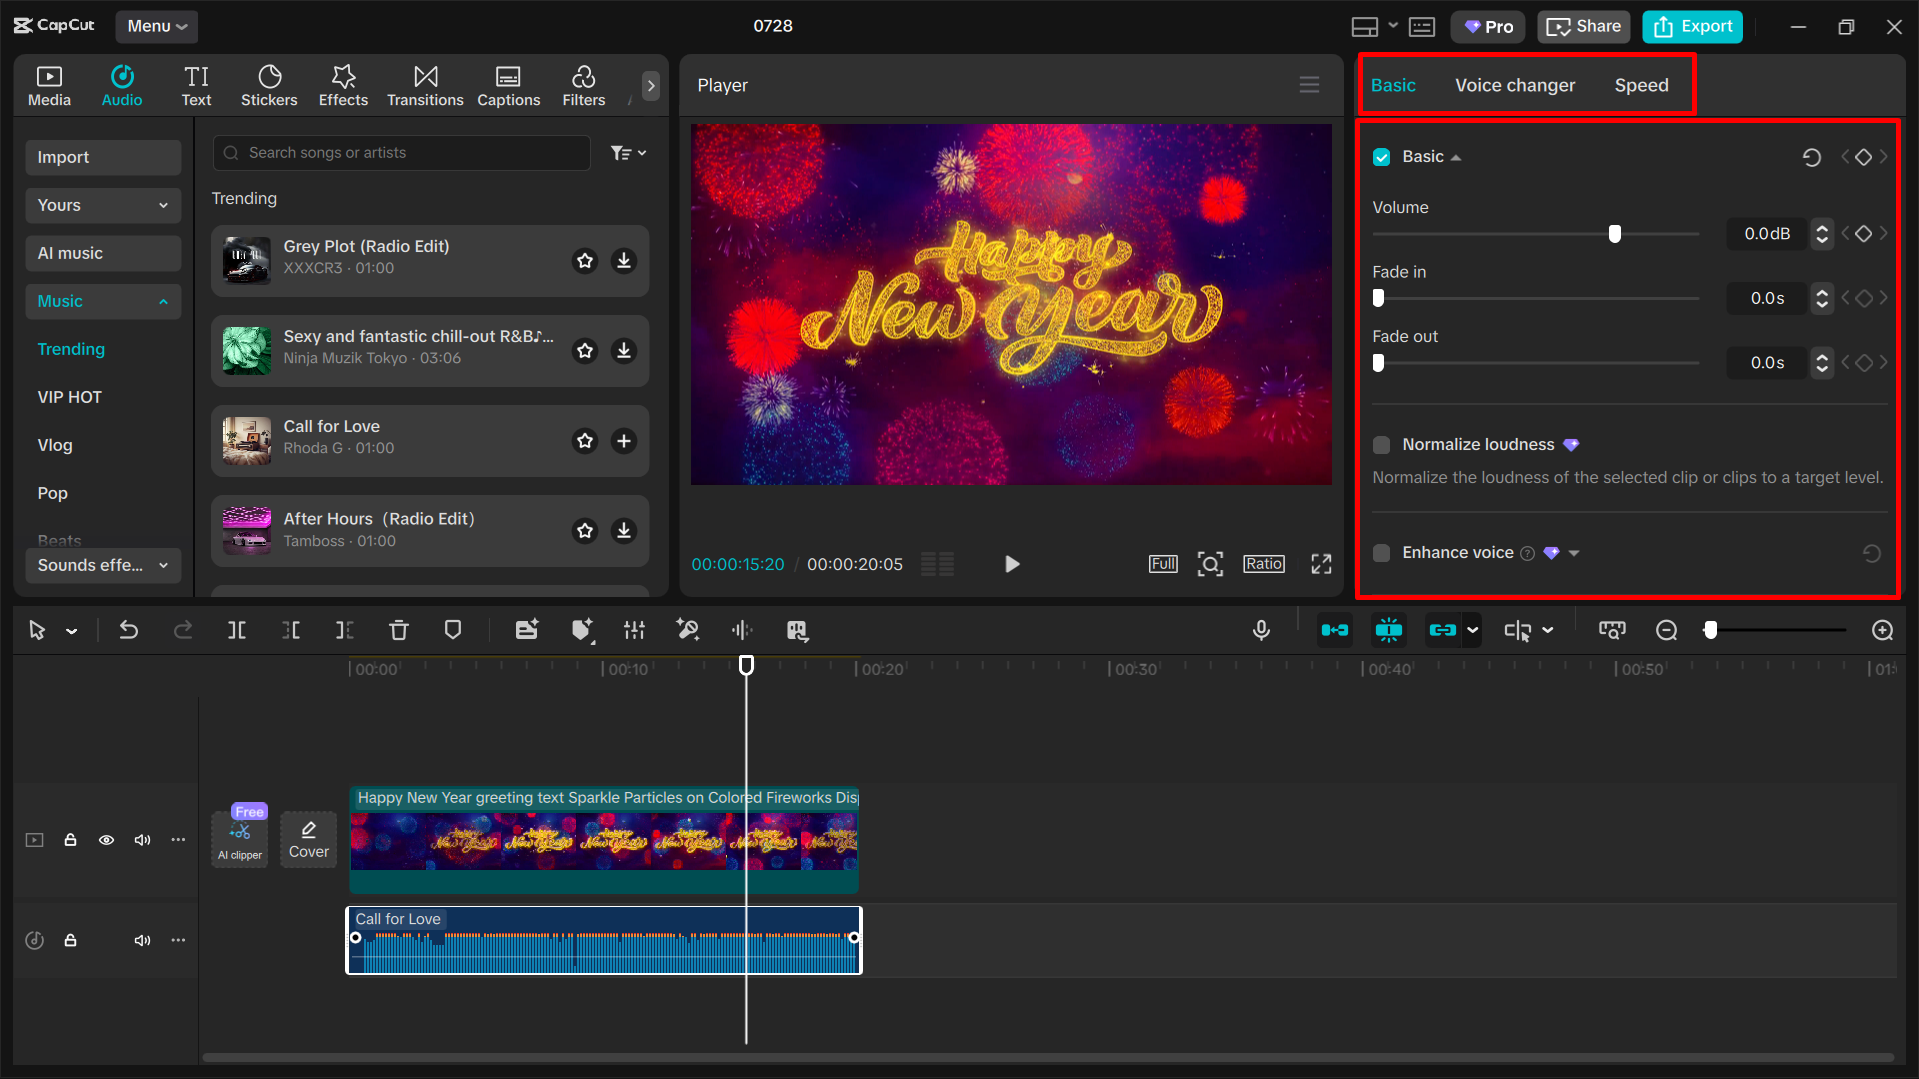Start recording a voiceover with the microphone icon
Screen dimensions: 1919x1079
click(1261, 630)
